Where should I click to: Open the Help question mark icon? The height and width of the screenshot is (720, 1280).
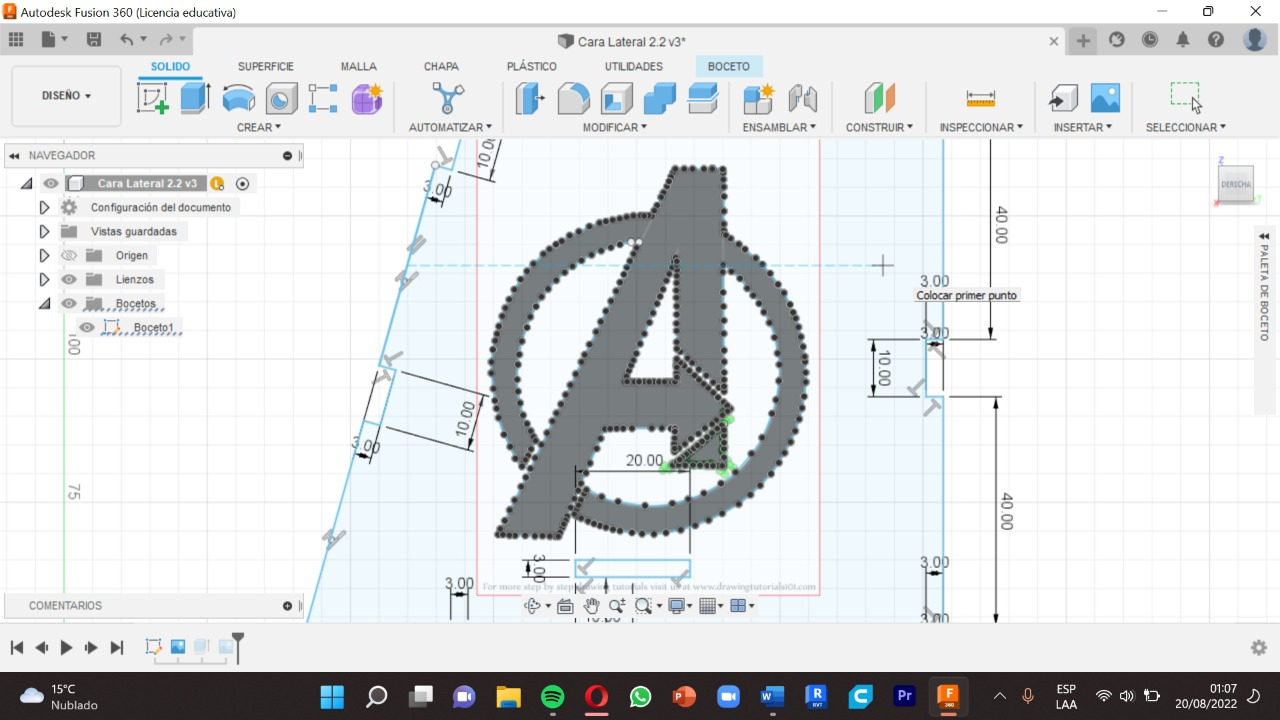pos(1216,40)
